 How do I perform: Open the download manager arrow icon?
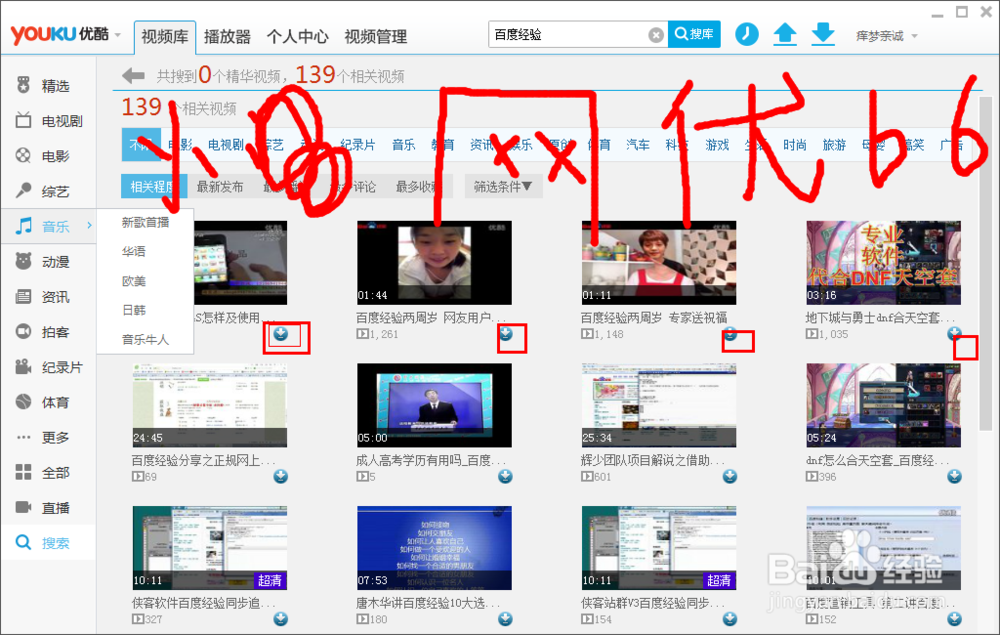coord(823,34)
